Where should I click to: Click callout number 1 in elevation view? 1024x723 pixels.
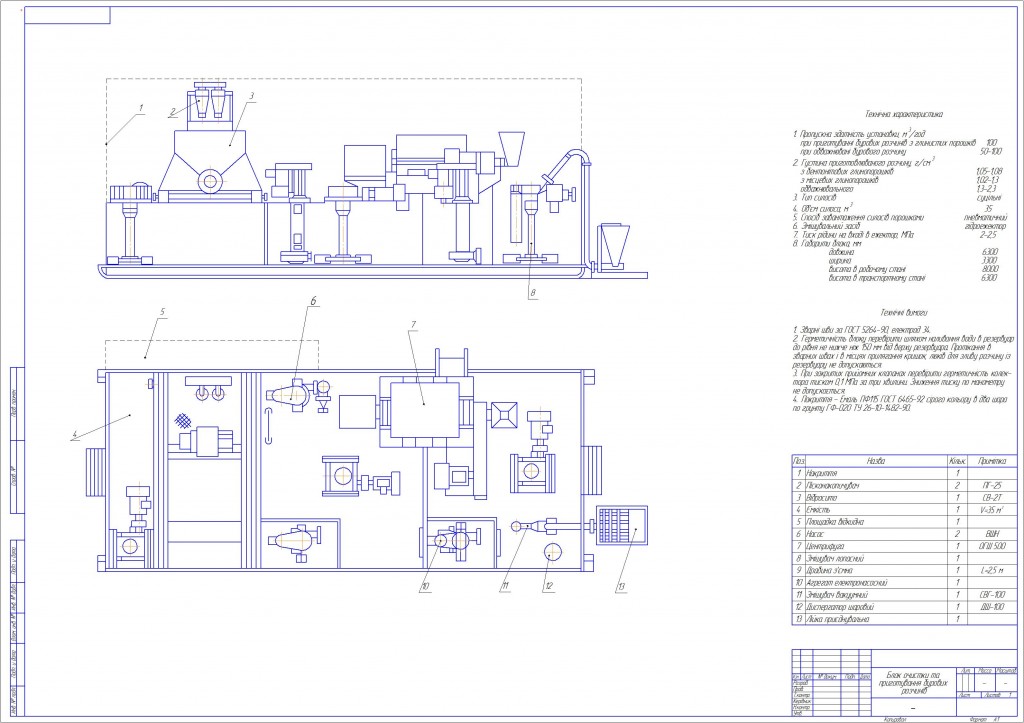(x=140, y=108)
